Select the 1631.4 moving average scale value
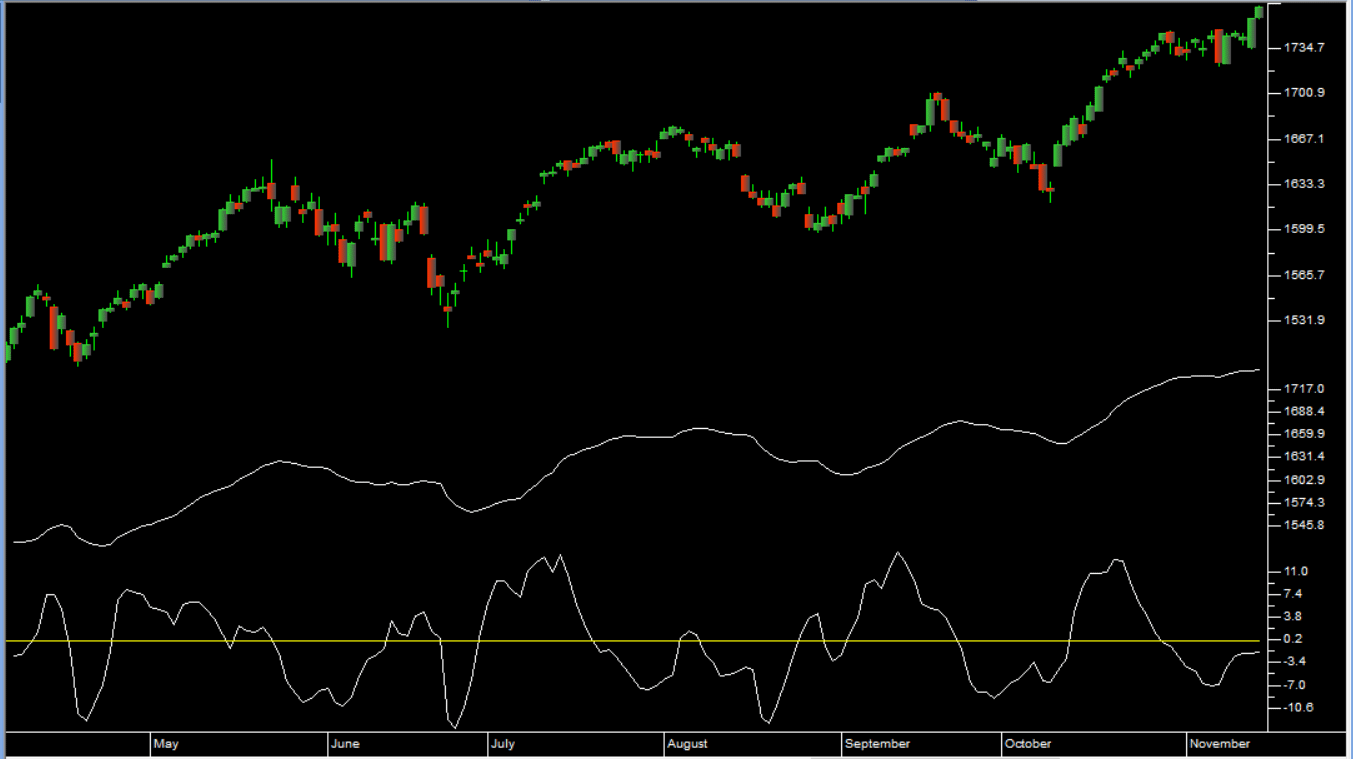 point(1303,456)
